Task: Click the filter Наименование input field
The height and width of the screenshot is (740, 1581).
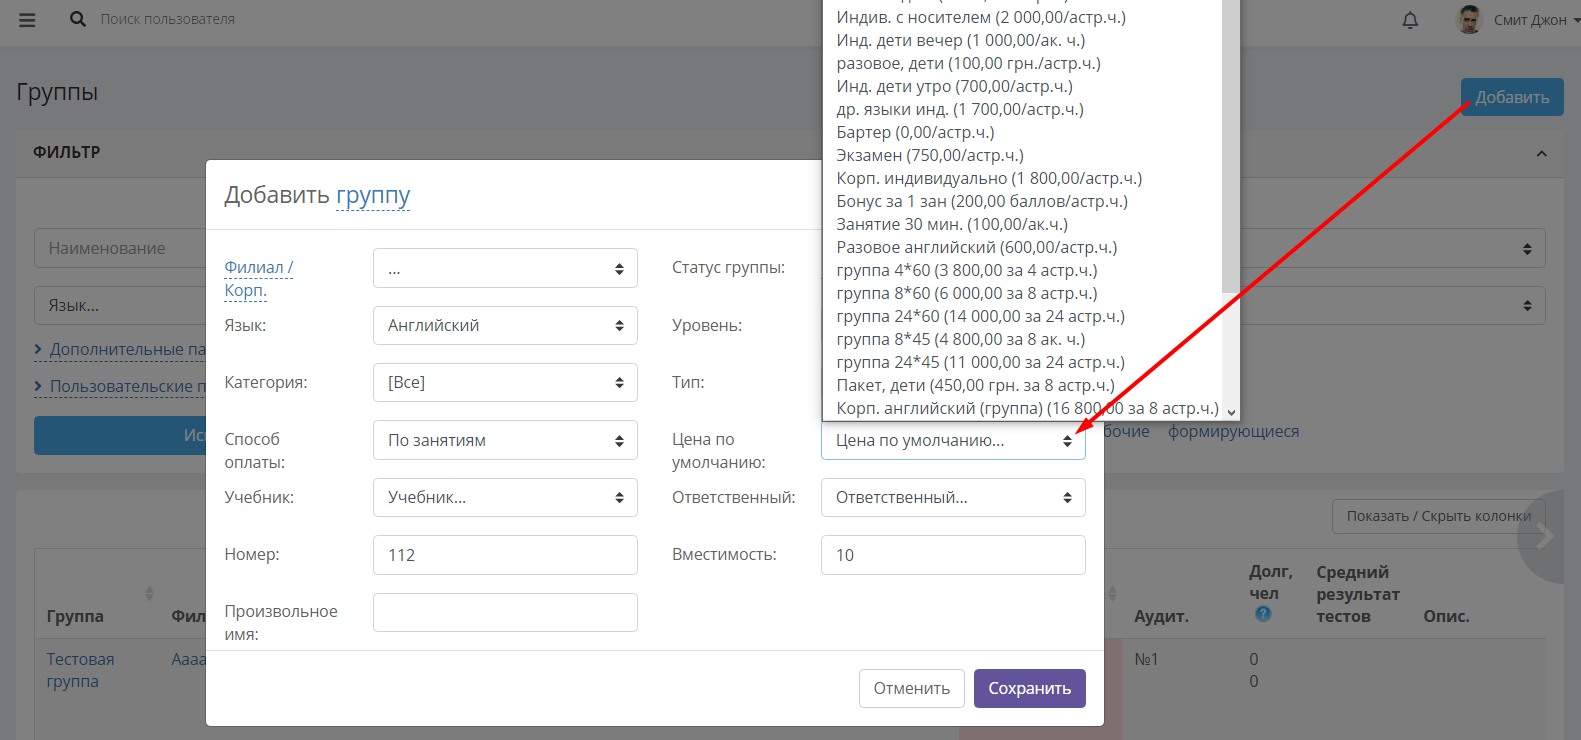Action: click(x=120, y=248)
